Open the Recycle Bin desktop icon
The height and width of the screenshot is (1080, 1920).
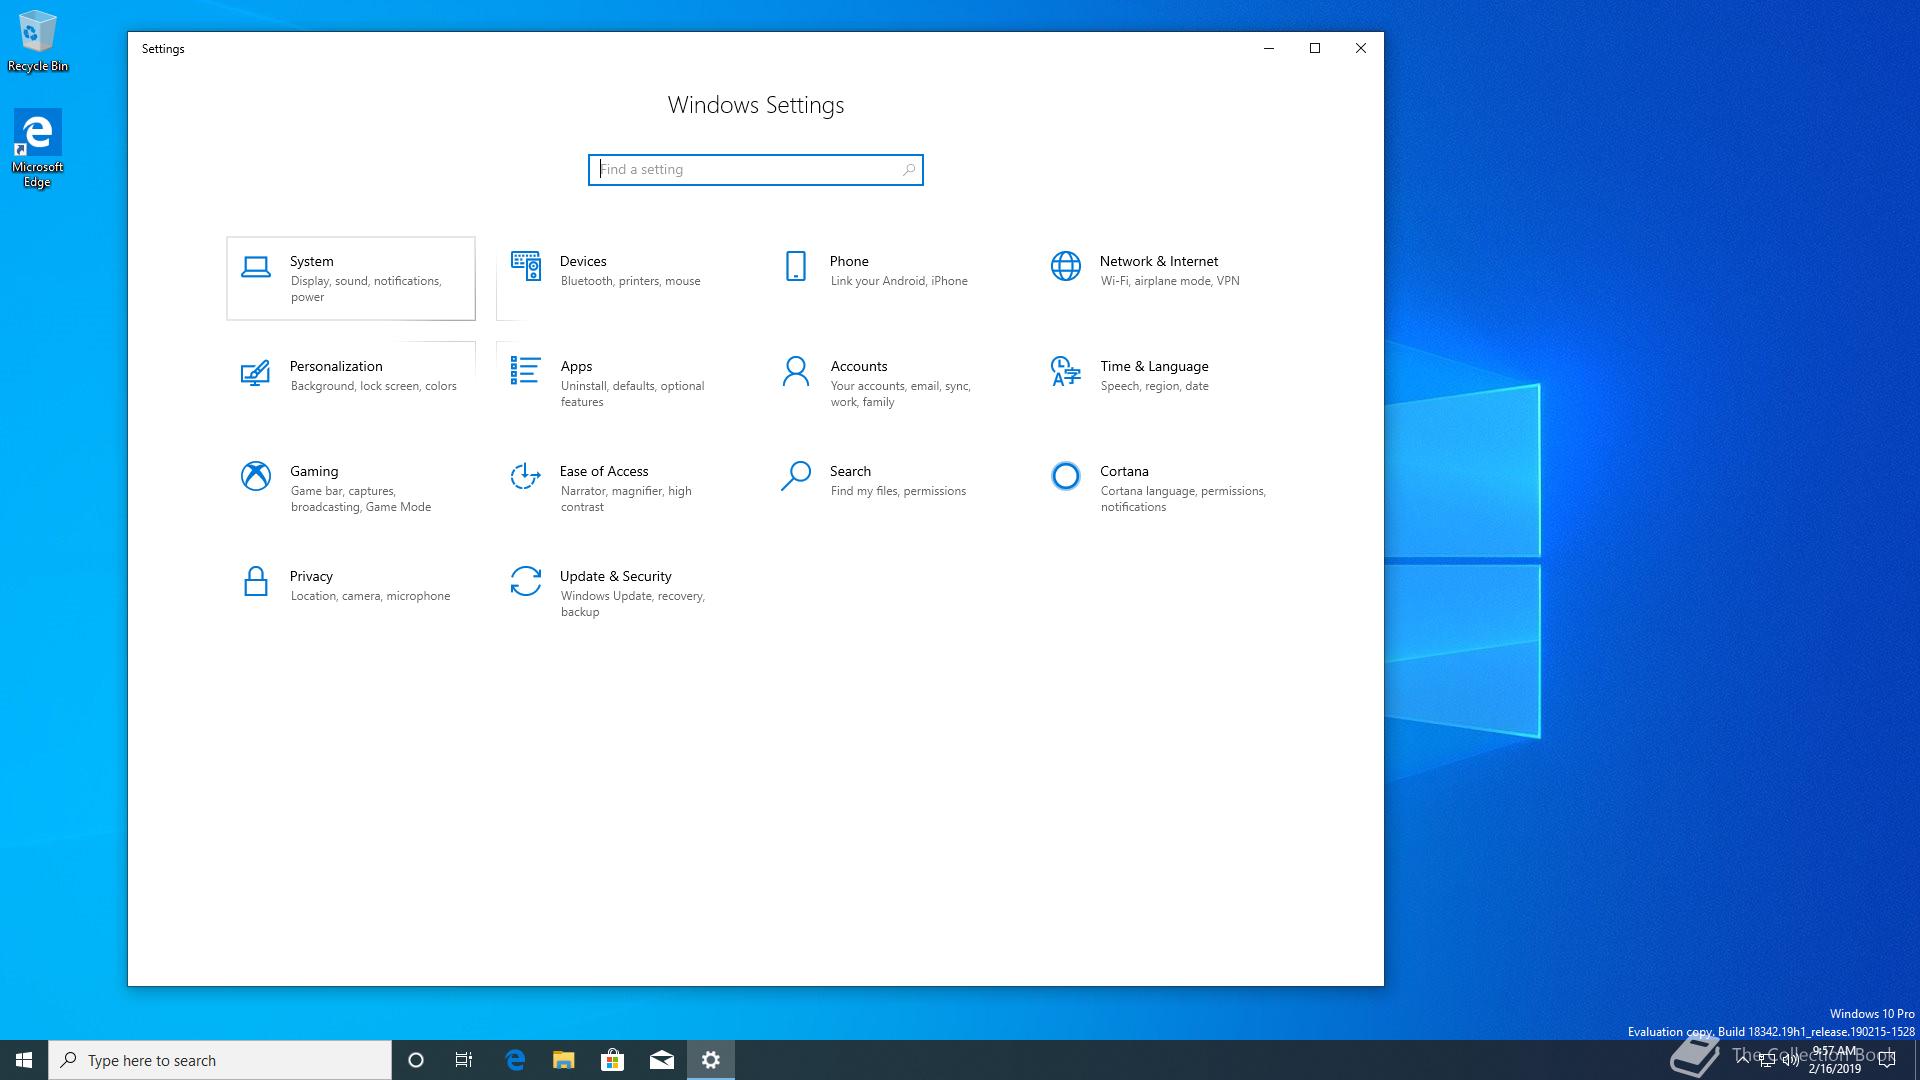(38, 42)
